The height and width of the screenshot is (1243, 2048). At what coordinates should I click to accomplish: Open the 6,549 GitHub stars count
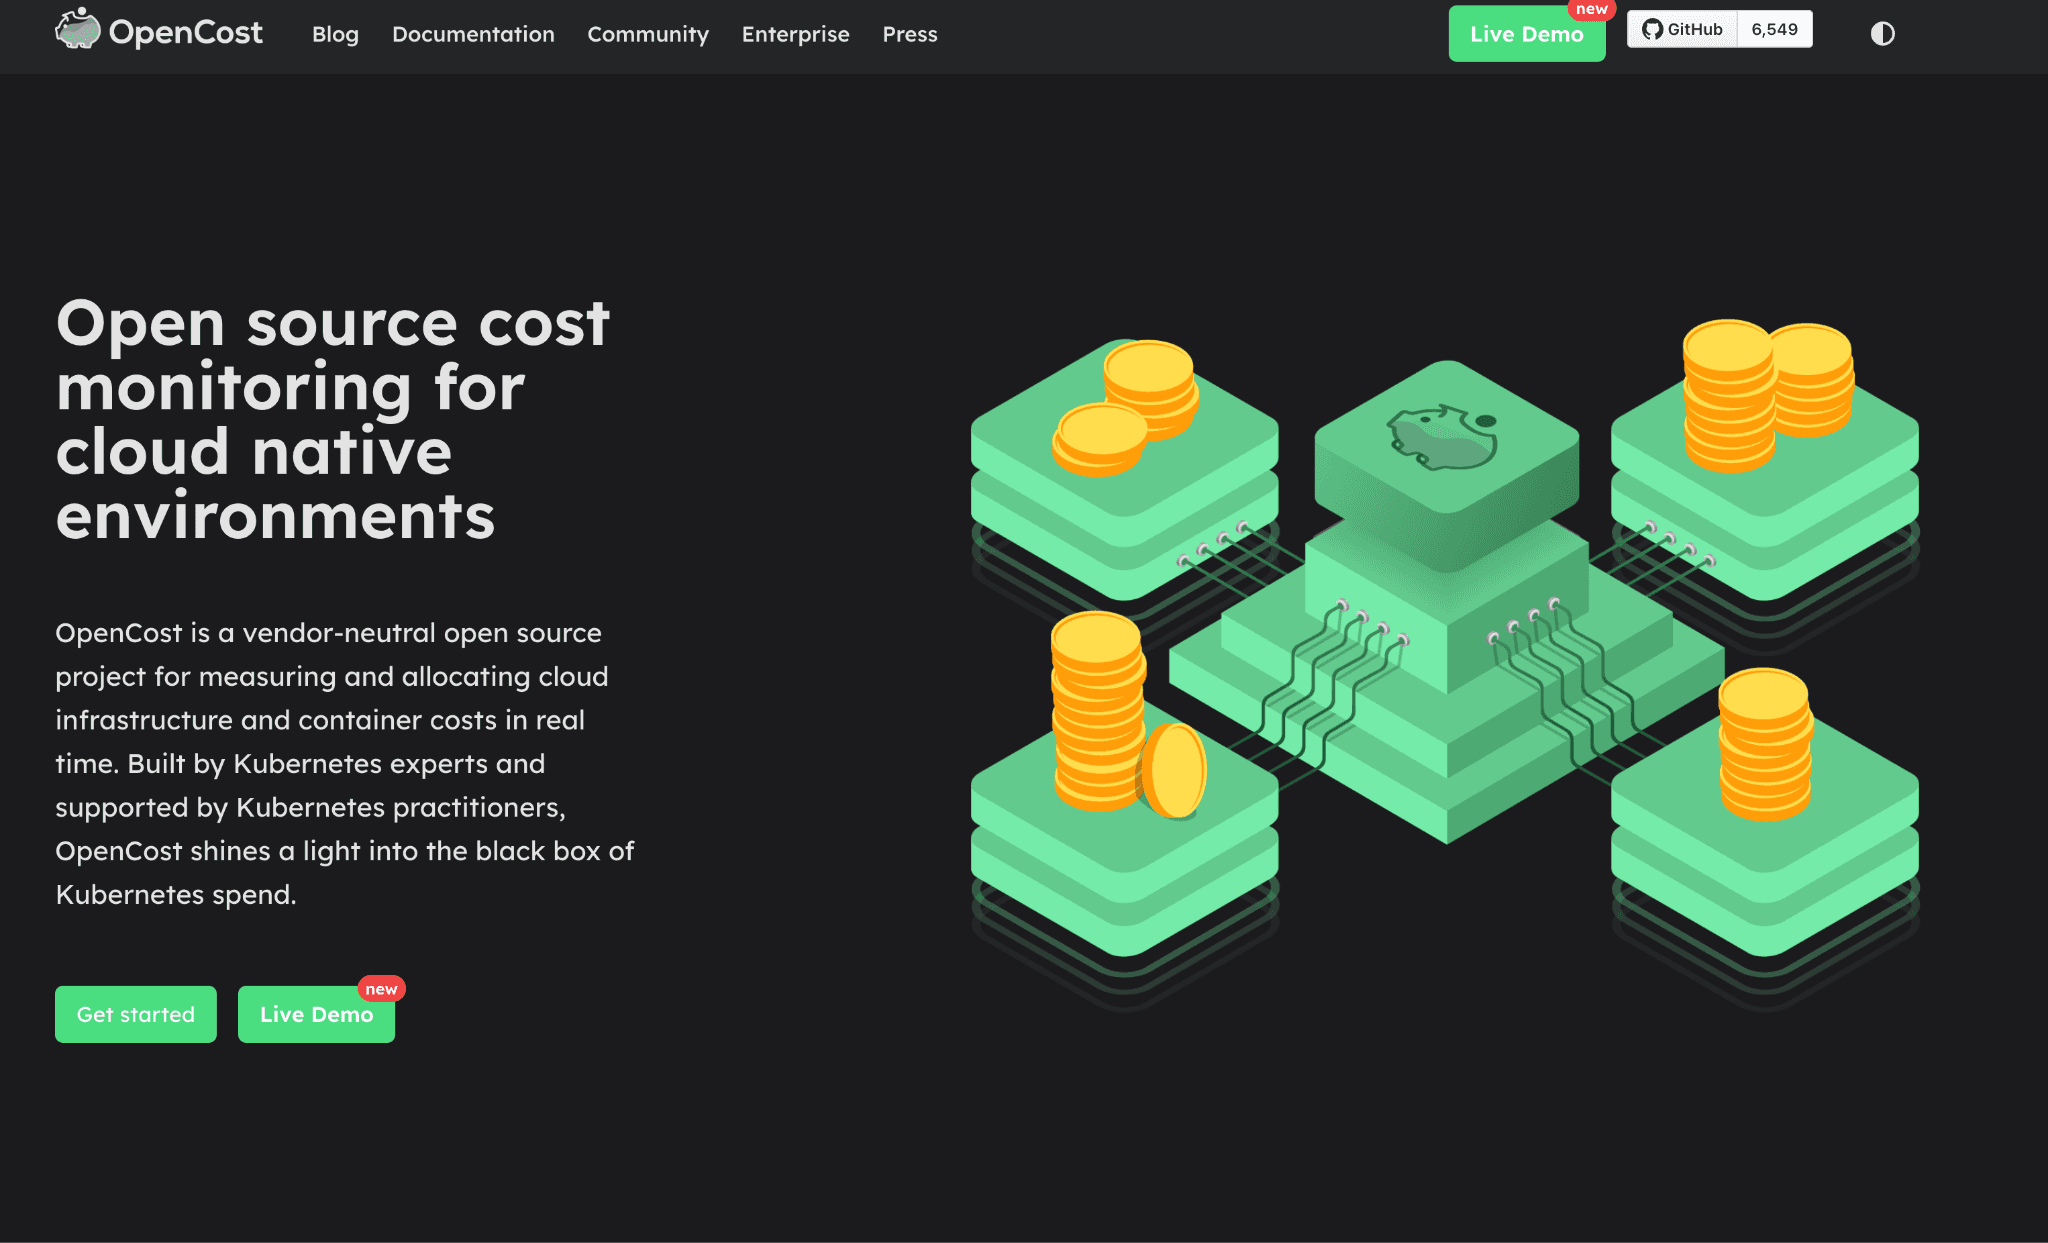click(x=1774, y=29)
